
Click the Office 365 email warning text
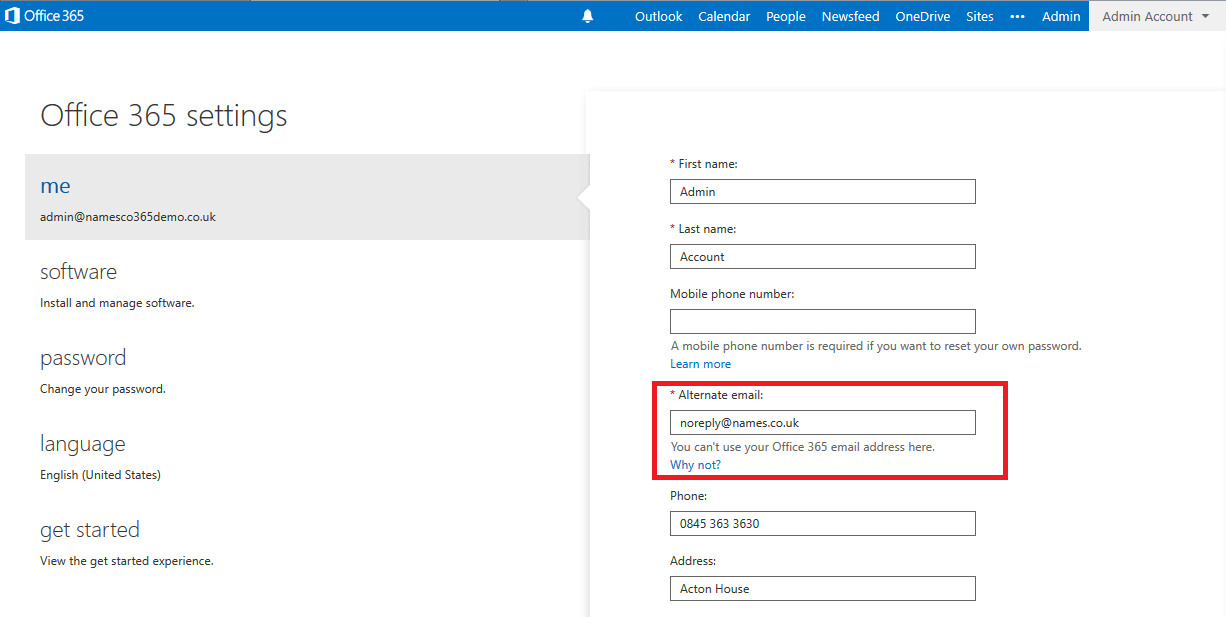803,447
